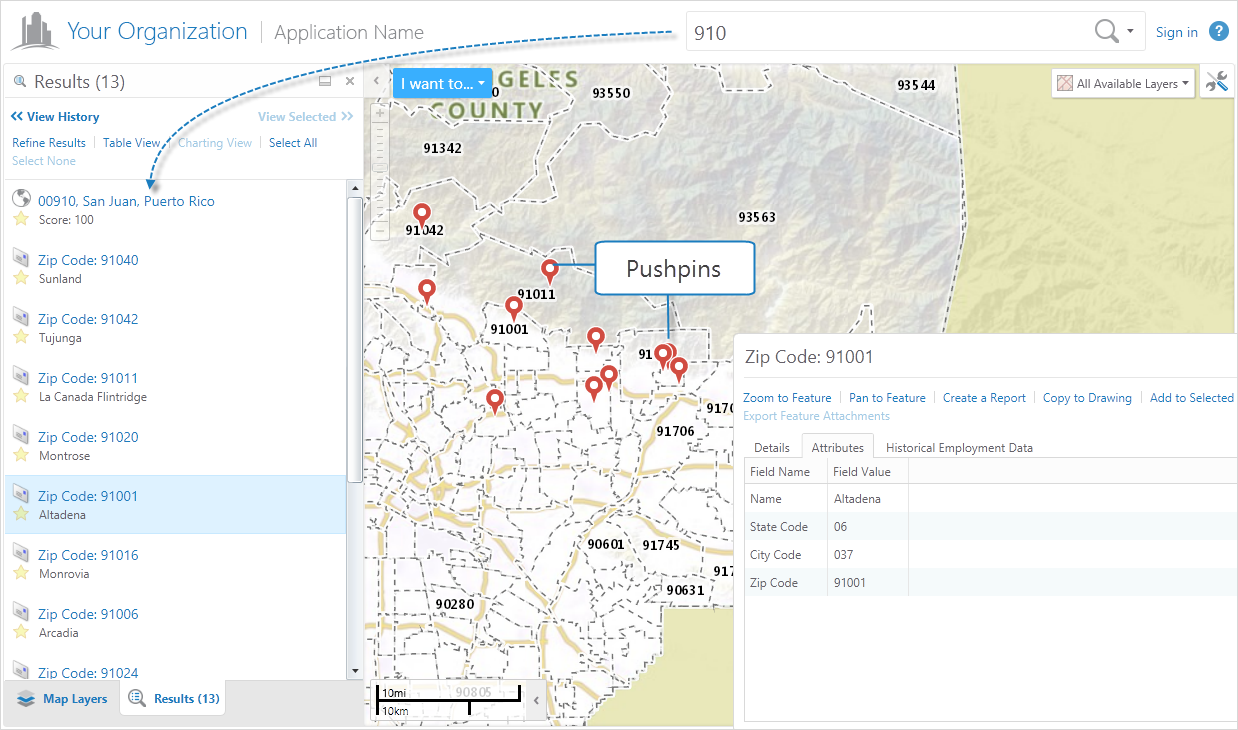
Task: Toggle star for San Juan result
Action: [x=21, y=219]
